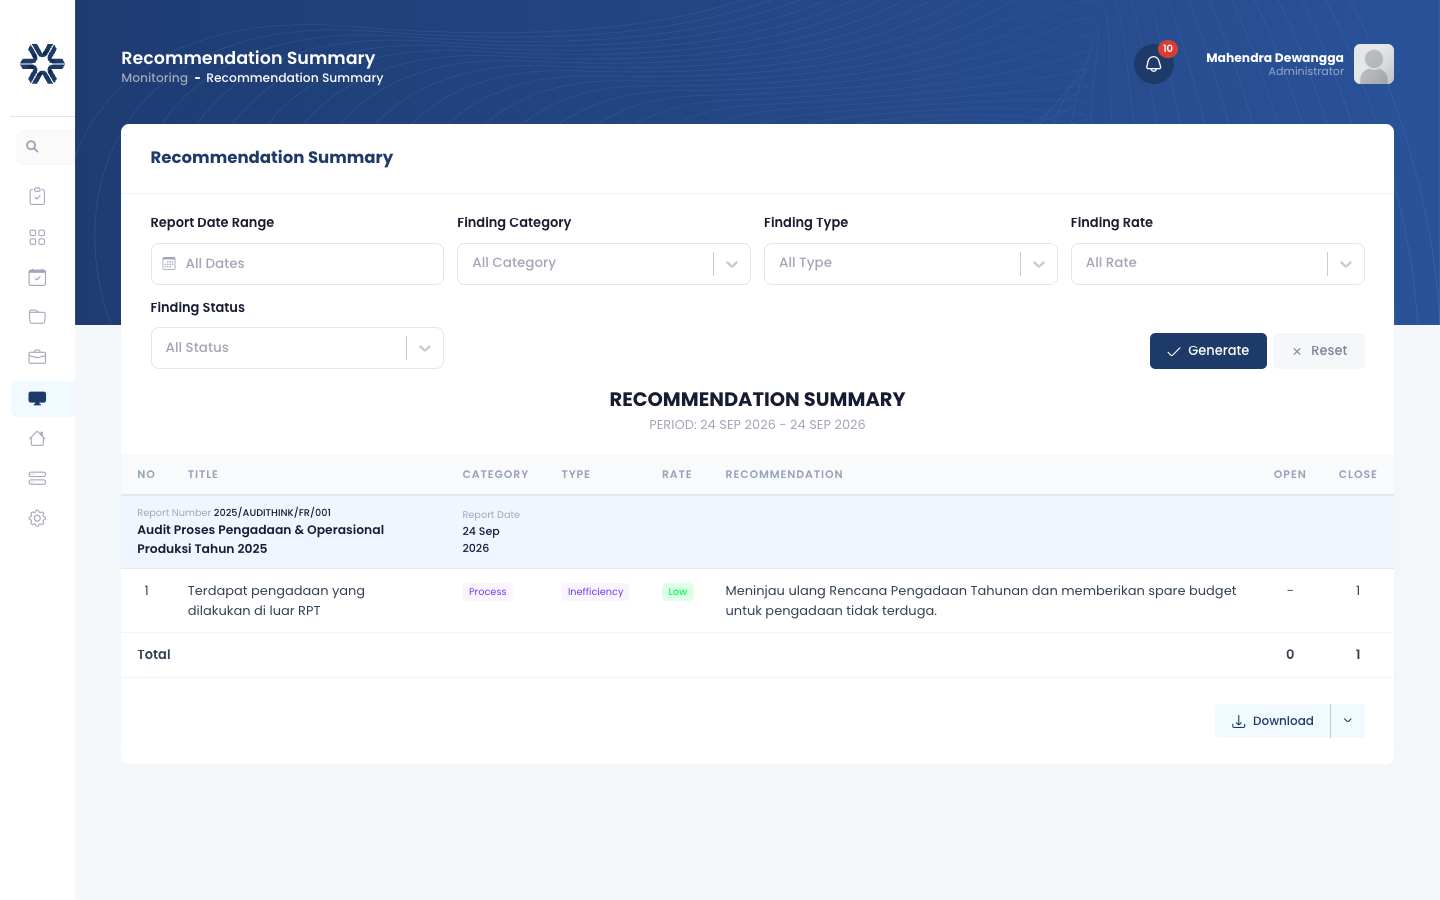The width and height of the screenshot is (1440, 900).
Task: Open the calendar check sidebar icon
Action: [37, 277]
